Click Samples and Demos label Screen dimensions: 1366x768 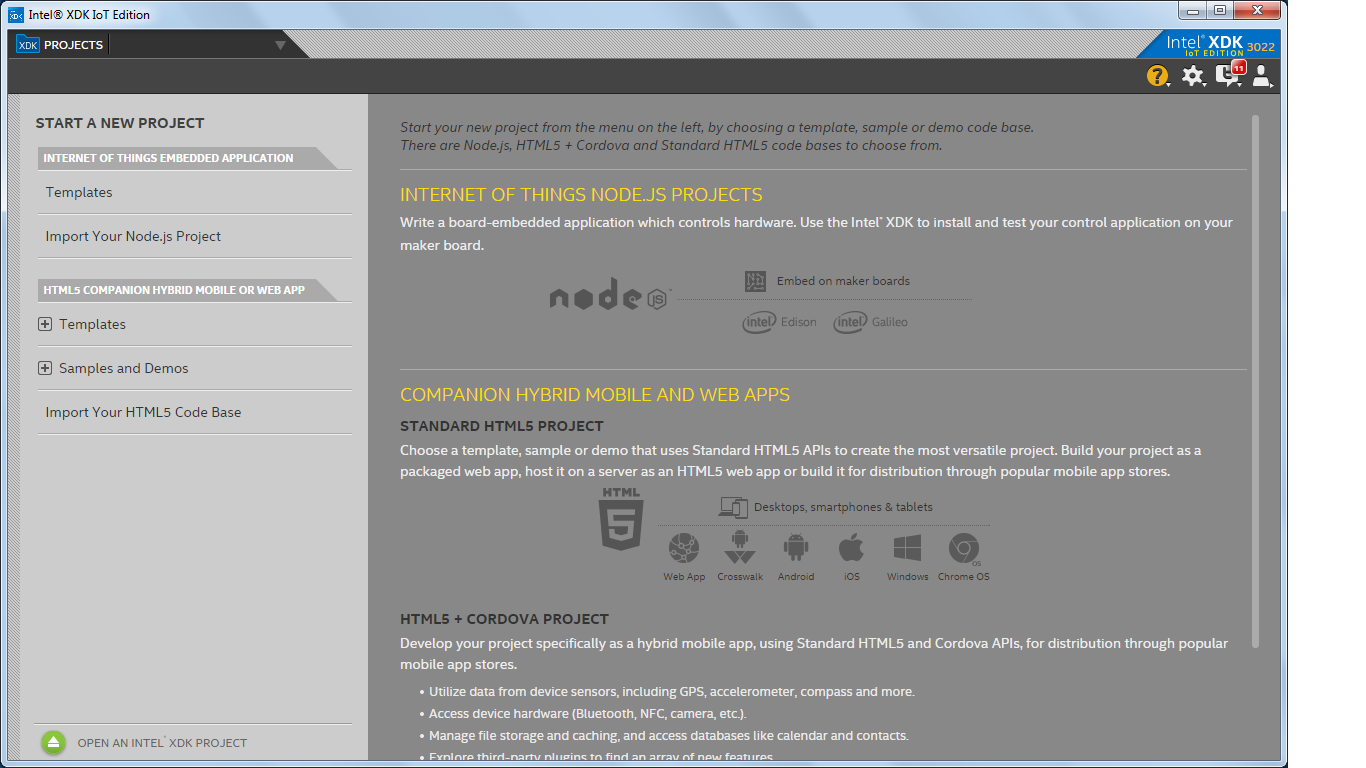(124, 368)
